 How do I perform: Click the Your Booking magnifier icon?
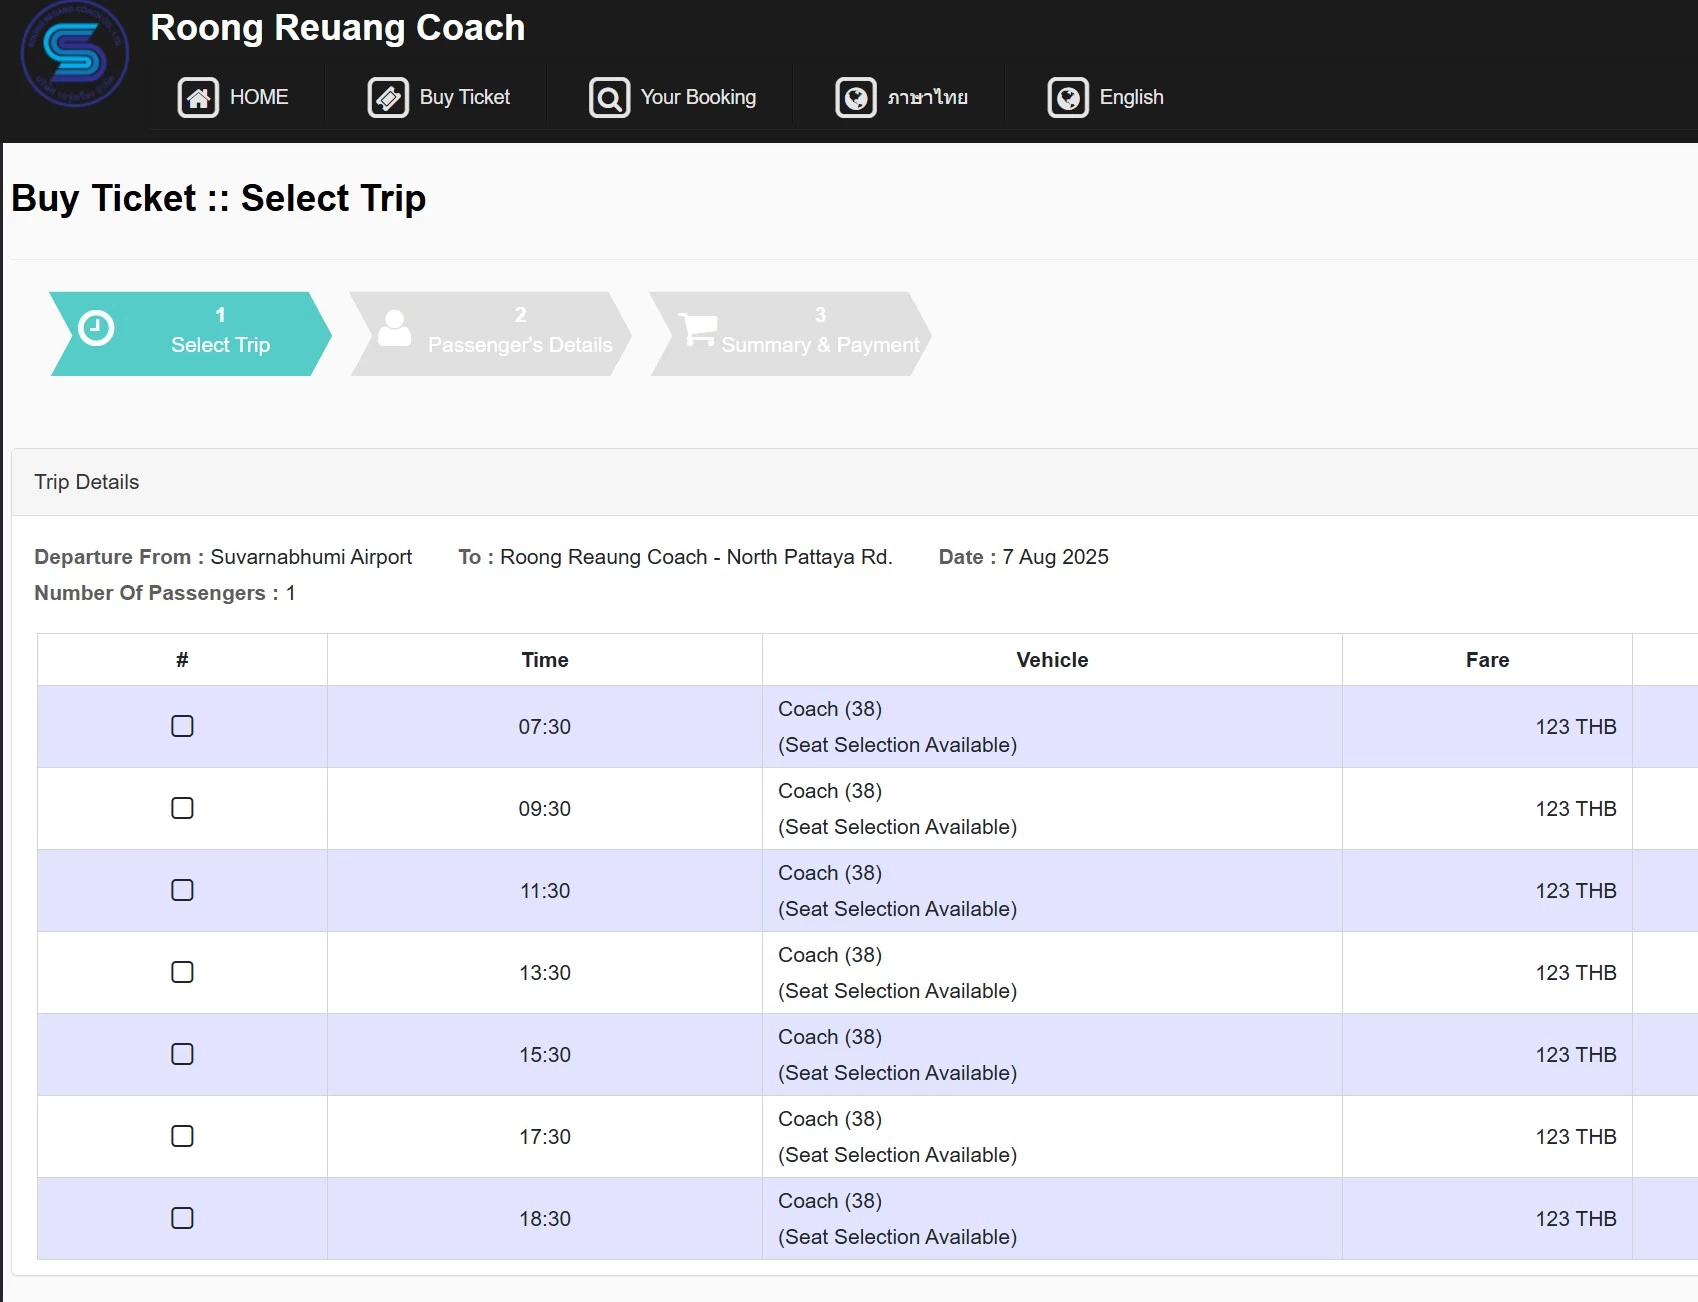point(609,97)
